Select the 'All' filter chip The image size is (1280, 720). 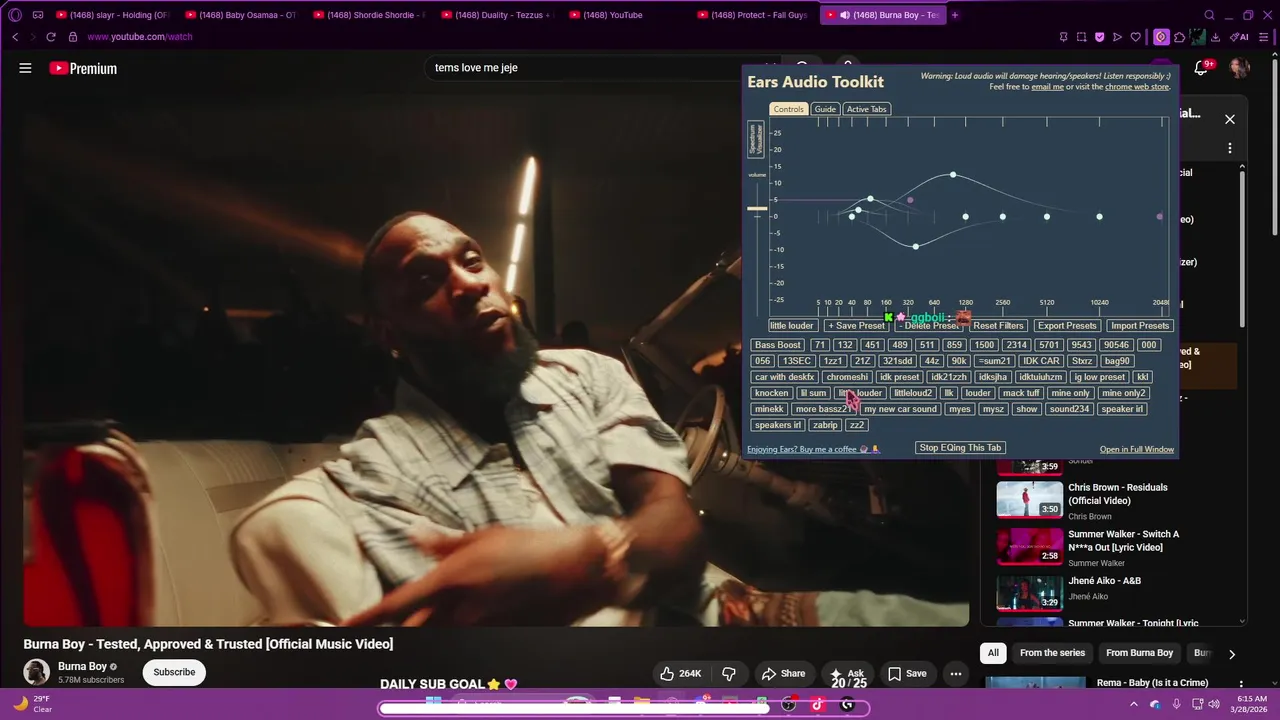(x=993, y=653)
